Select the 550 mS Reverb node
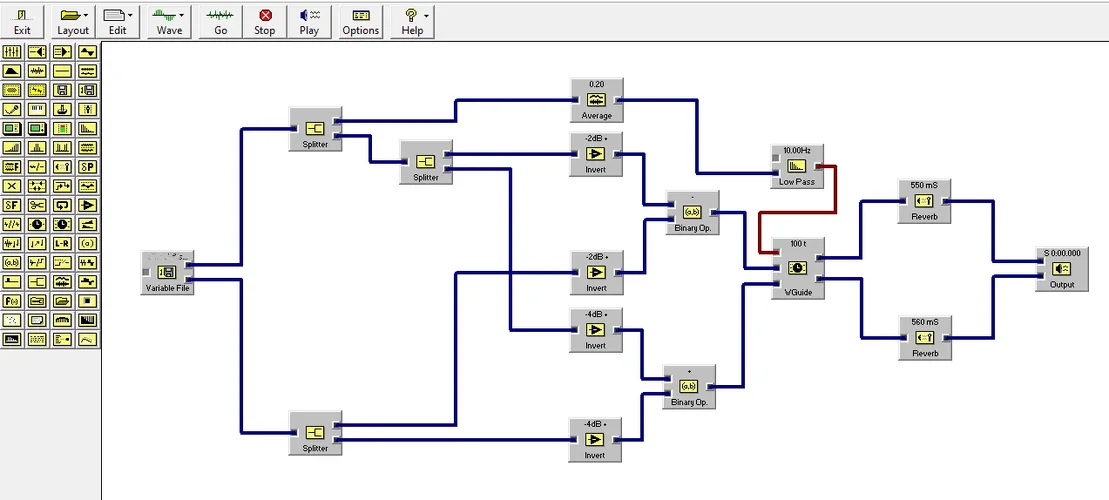The image size is (1109, 500). coord(924,201)
